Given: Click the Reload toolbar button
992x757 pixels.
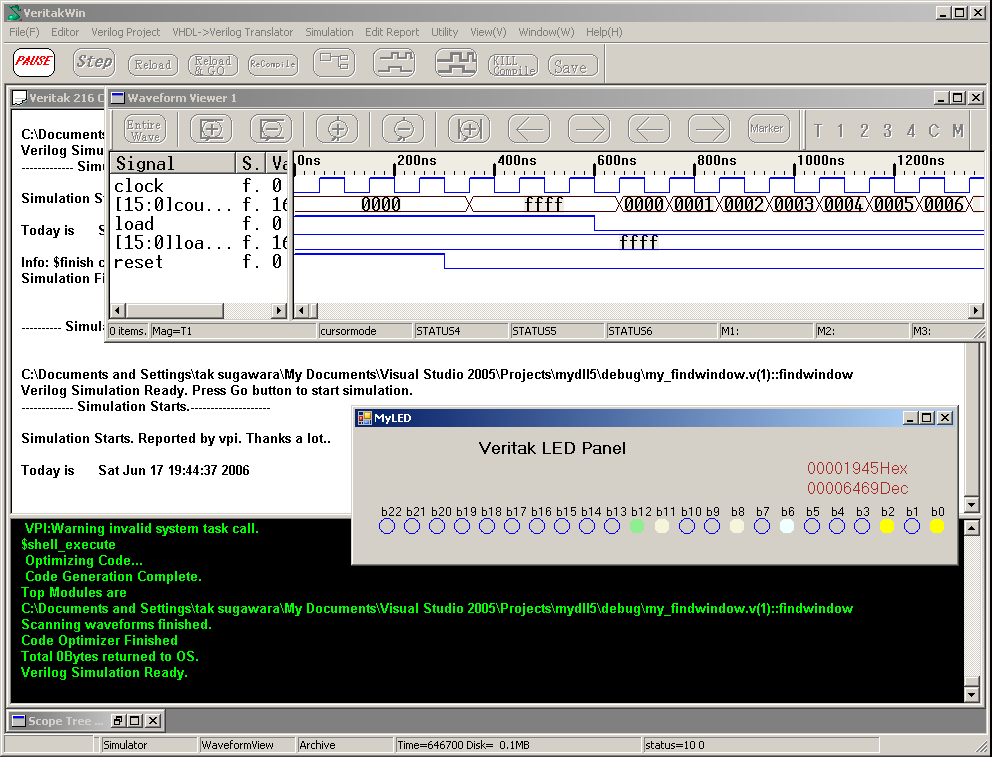Looking at the screenshot, I should click(x=153, y=65).
